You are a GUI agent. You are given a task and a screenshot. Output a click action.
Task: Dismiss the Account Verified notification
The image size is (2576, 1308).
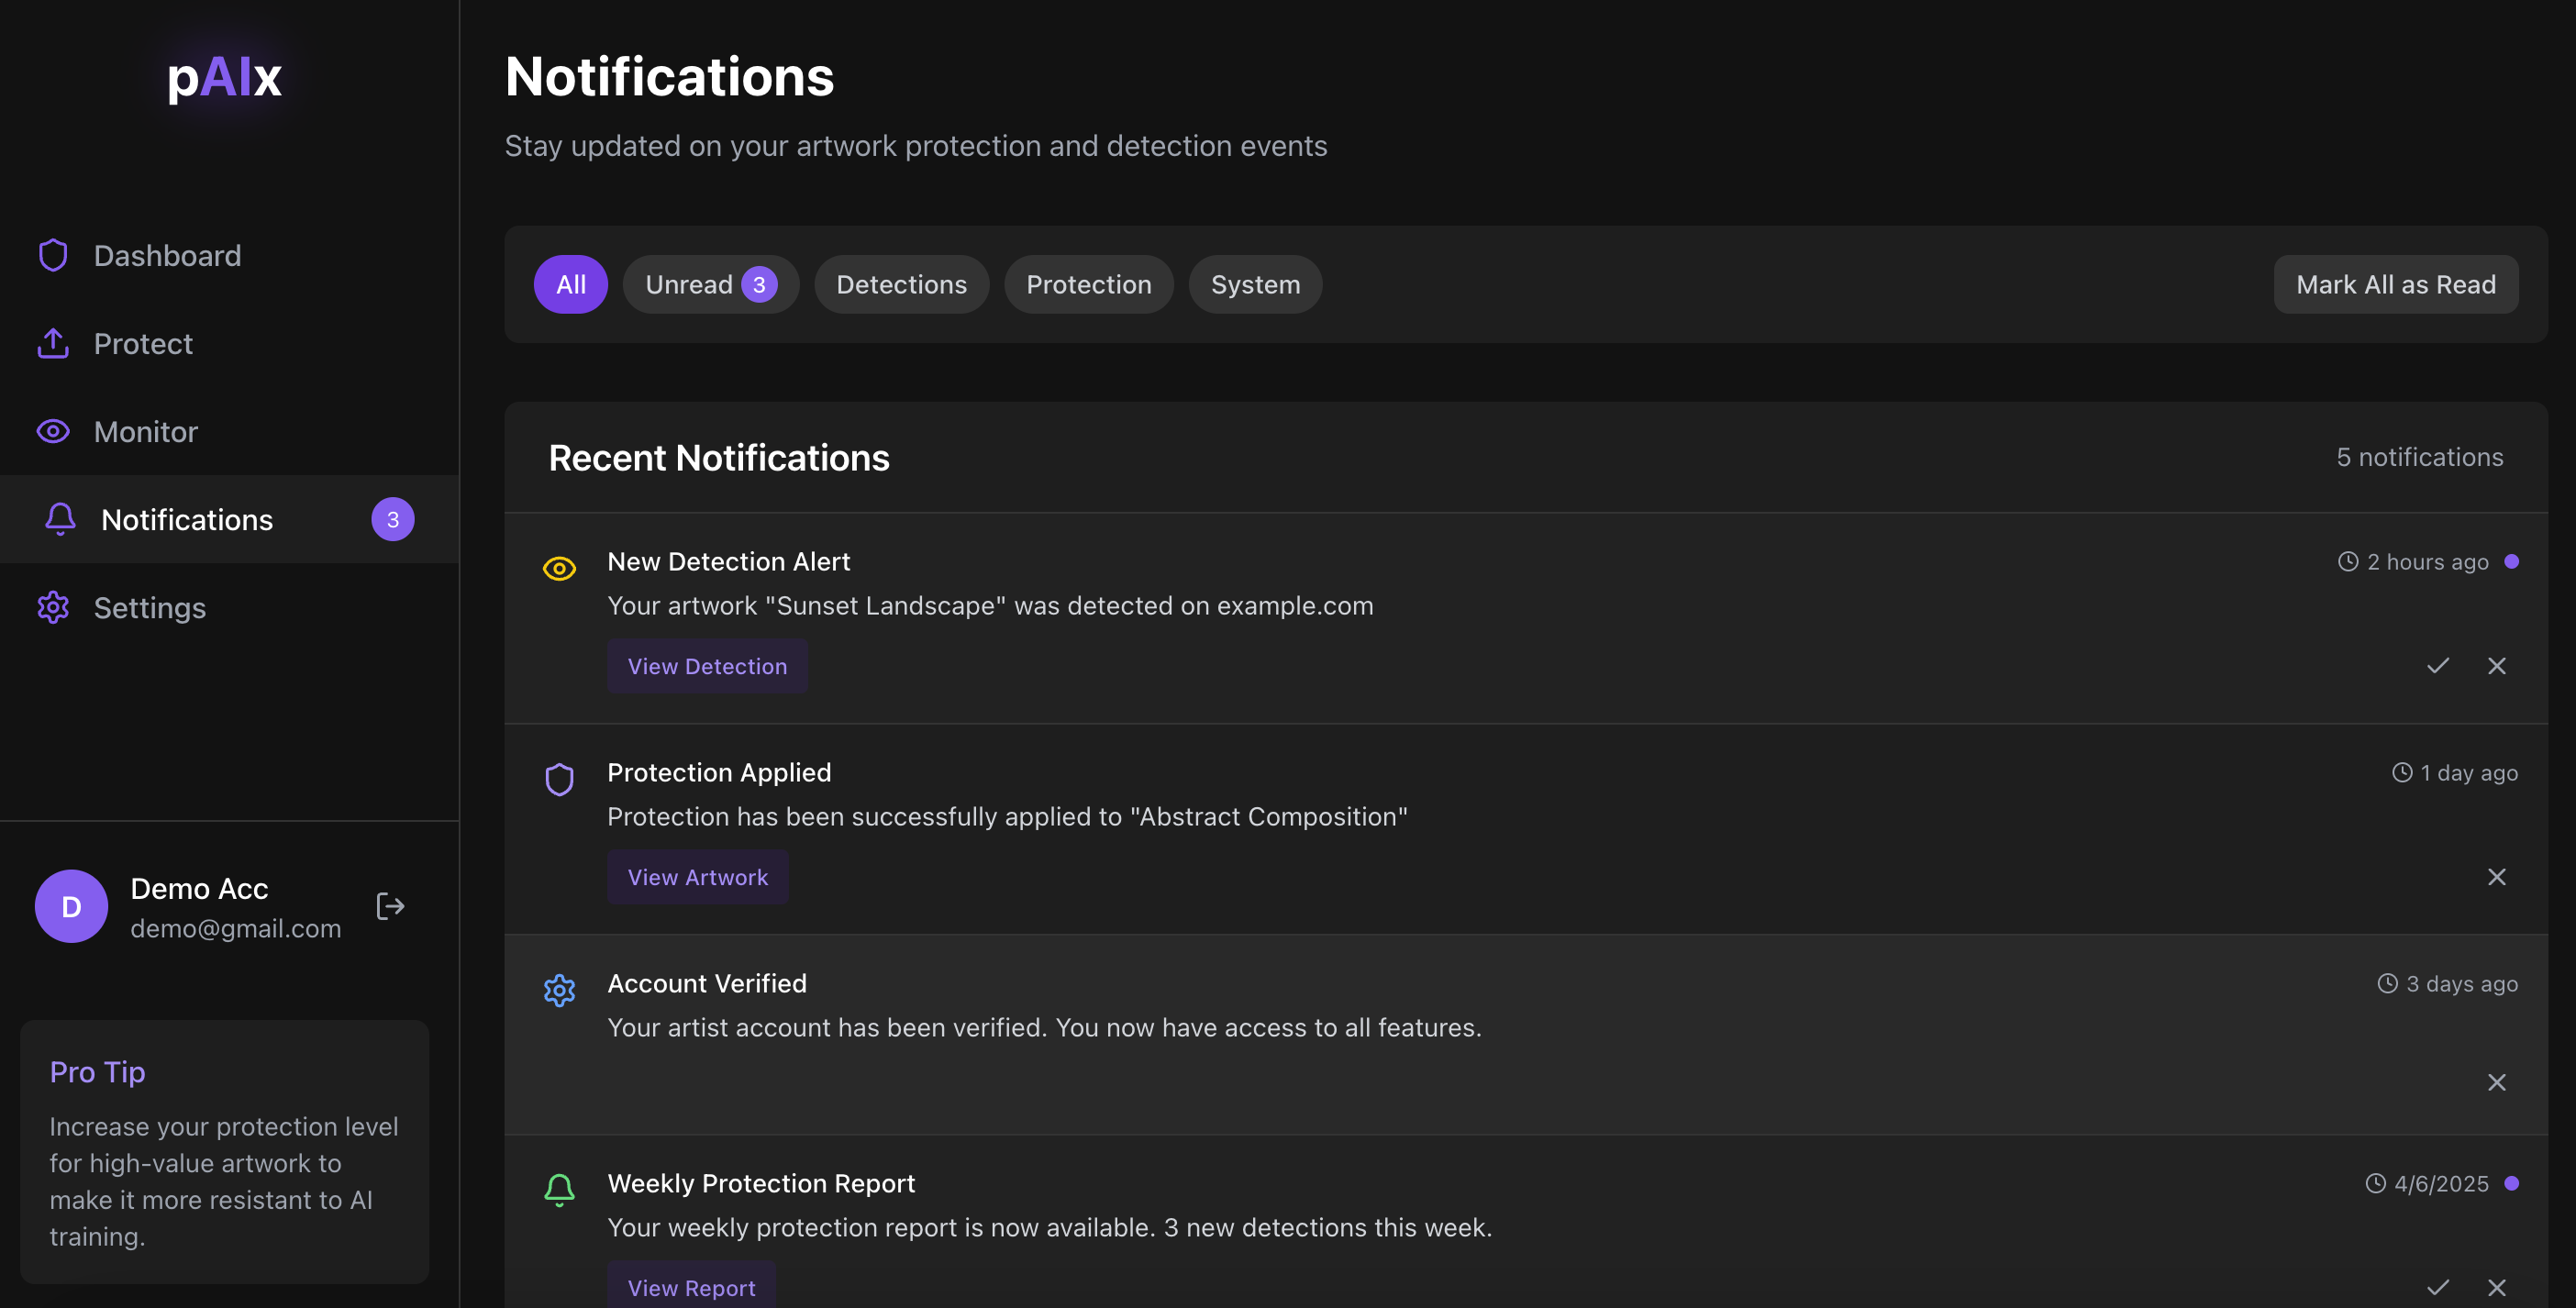pyautogui.click(x=2496, y=1082)
